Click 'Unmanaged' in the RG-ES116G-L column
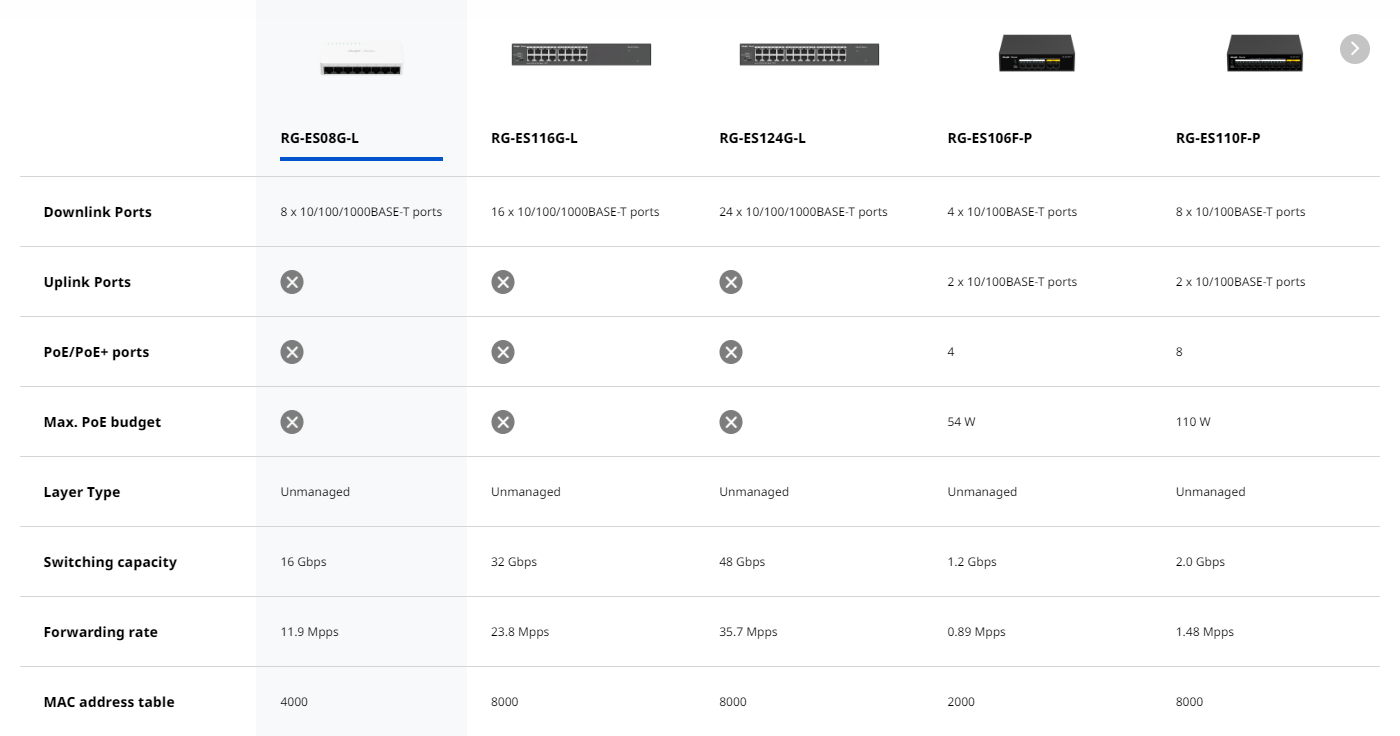This screenshot has height=736, width=1400. [x=526, y=492]
